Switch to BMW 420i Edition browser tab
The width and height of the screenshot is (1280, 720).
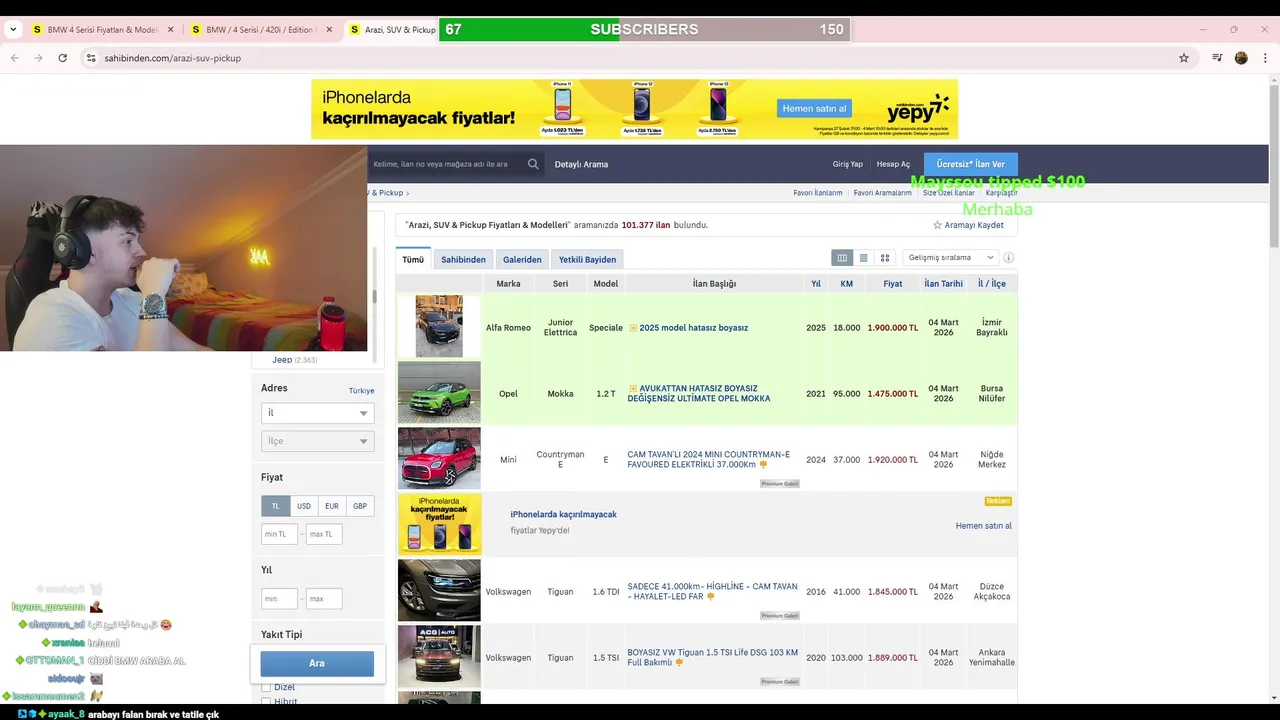[260, 30]
